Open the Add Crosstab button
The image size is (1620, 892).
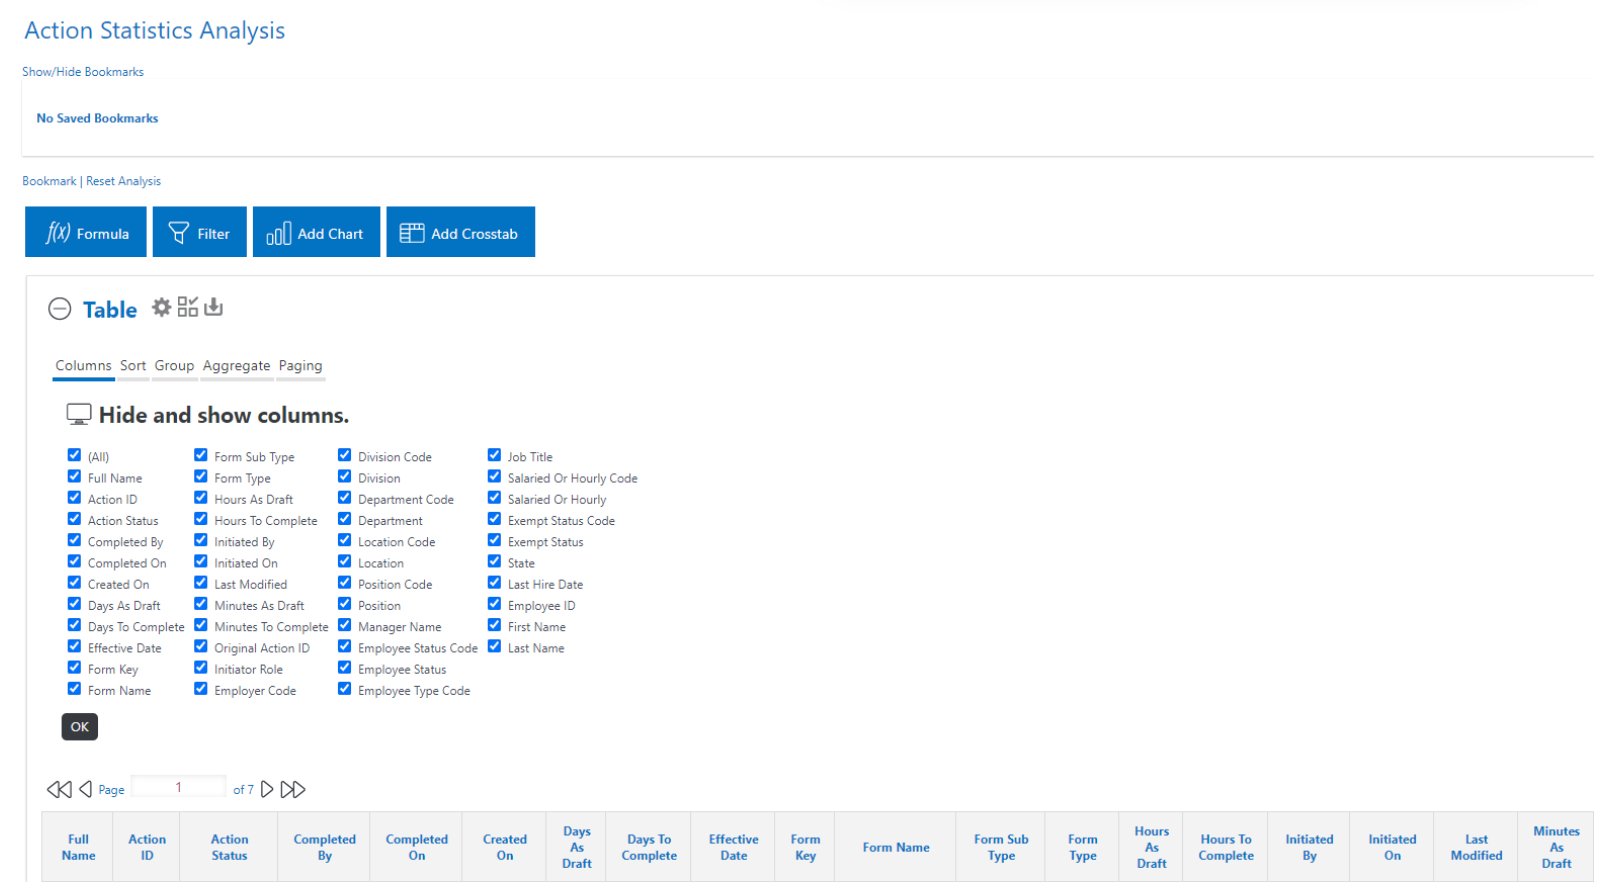coord(460,233)
